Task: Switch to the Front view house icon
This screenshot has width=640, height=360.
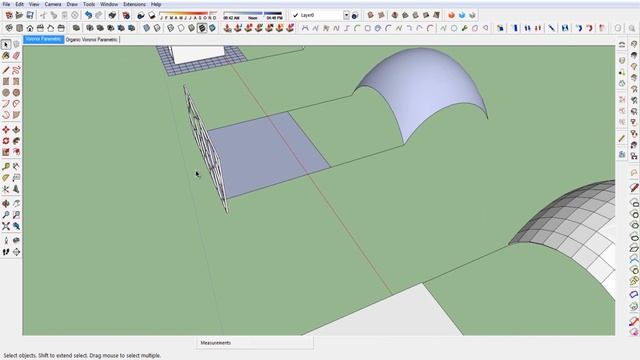Action: [30, 28]
